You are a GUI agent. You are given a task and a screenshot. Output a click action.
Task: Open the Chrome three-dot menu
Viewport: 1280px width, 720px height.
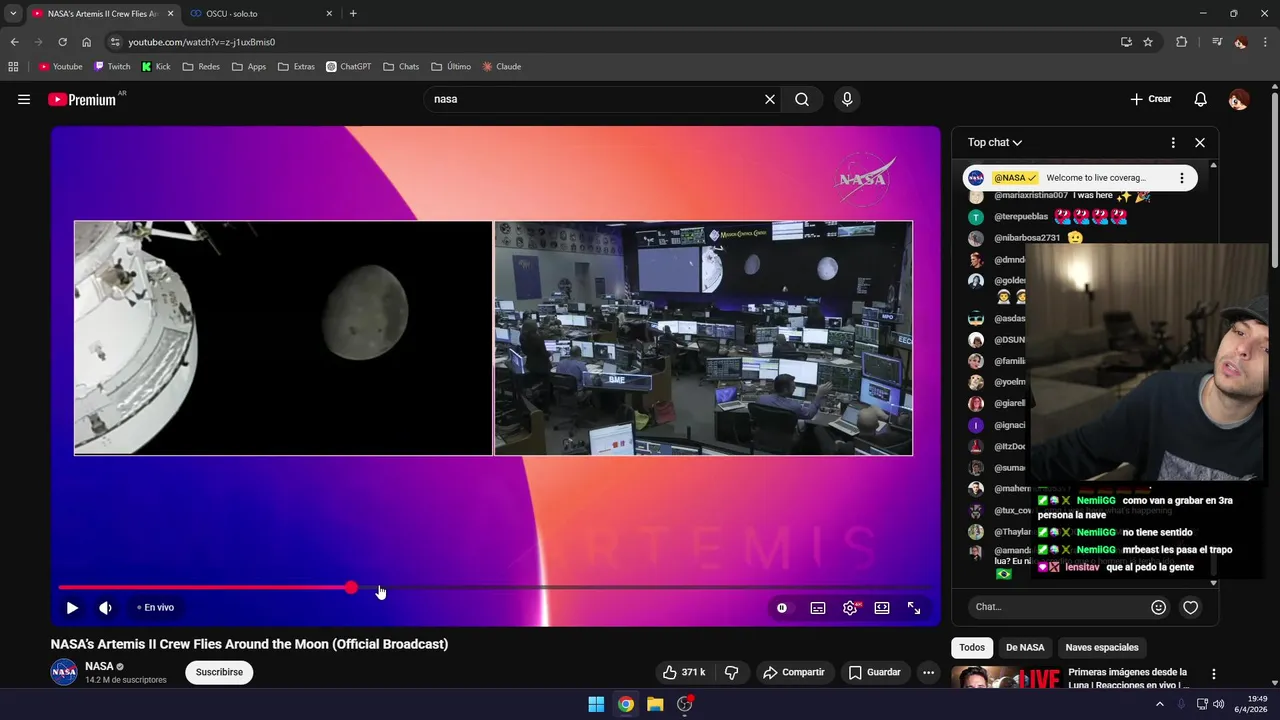(x=1266, y=42)
